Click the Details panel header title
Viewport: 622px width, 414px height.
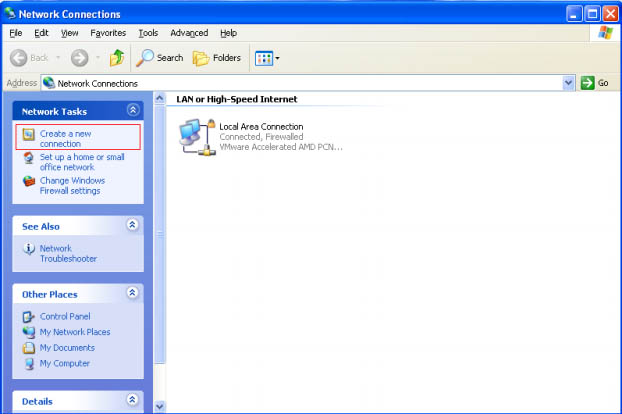[37, 402]
